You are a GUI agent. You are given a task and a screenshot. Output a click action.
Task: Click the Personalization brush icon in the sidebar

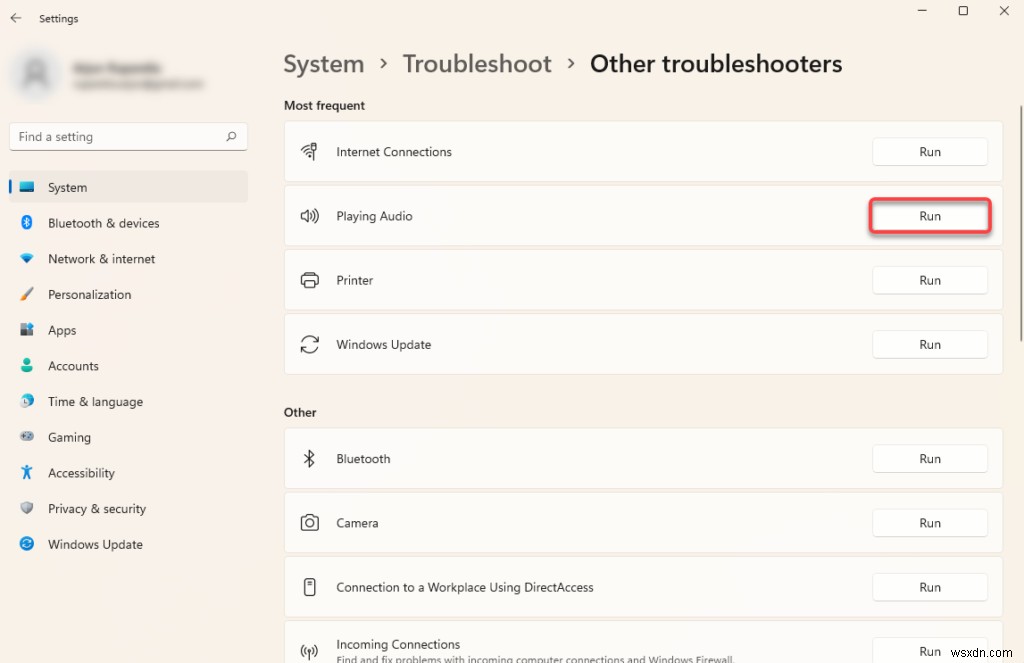pyautogui.click(x=27, y=294)
